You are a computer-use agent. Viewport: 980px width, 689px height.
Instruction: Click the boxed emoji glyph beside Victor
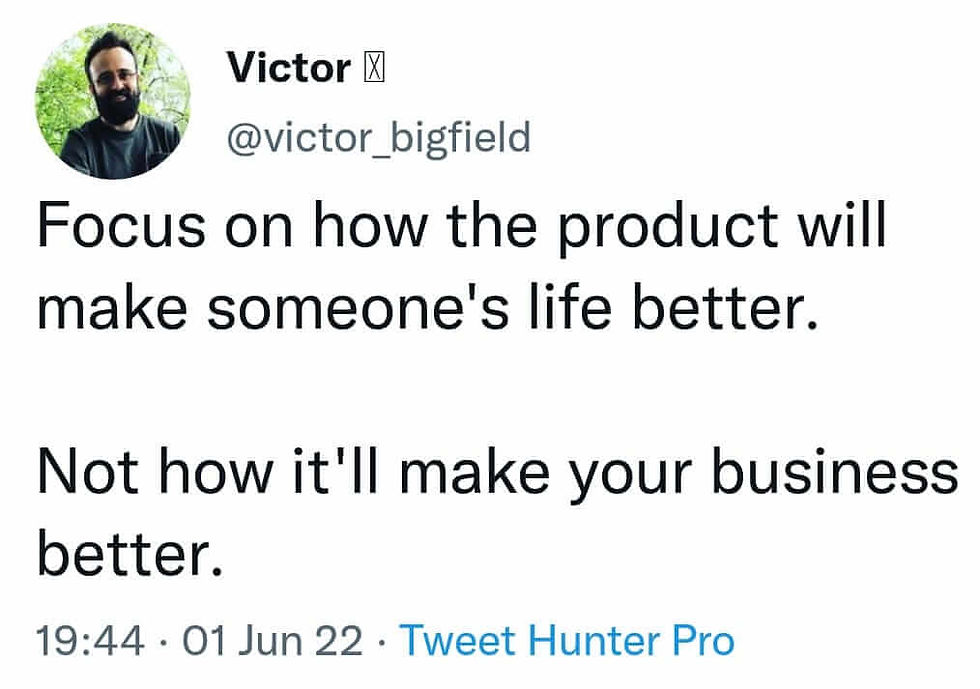(x=373, y=68)
